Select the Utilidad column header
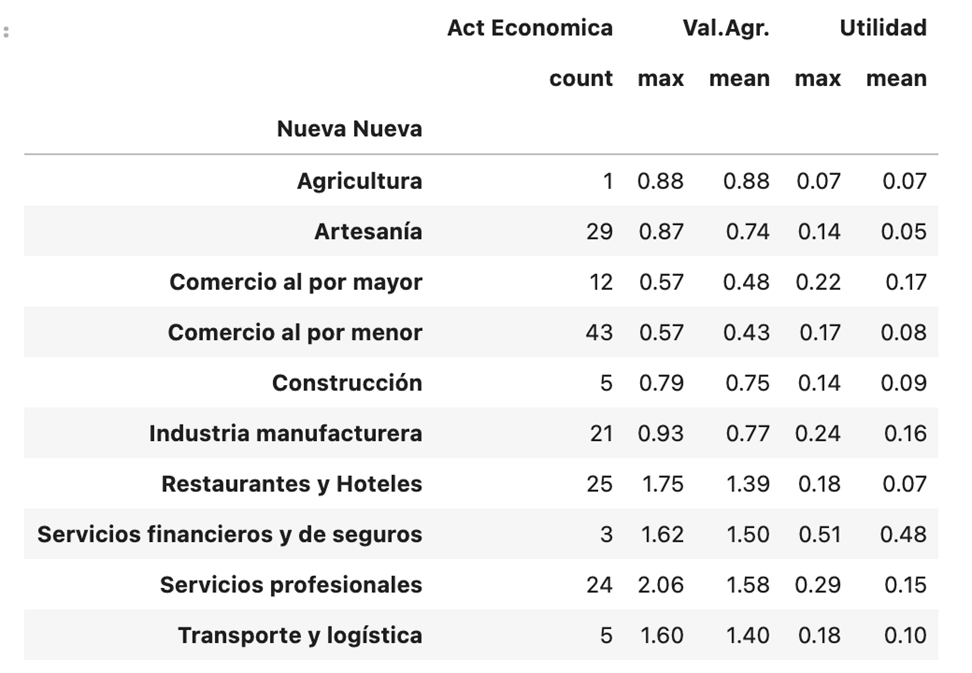 pyautogui.click(x=883, y=28)
